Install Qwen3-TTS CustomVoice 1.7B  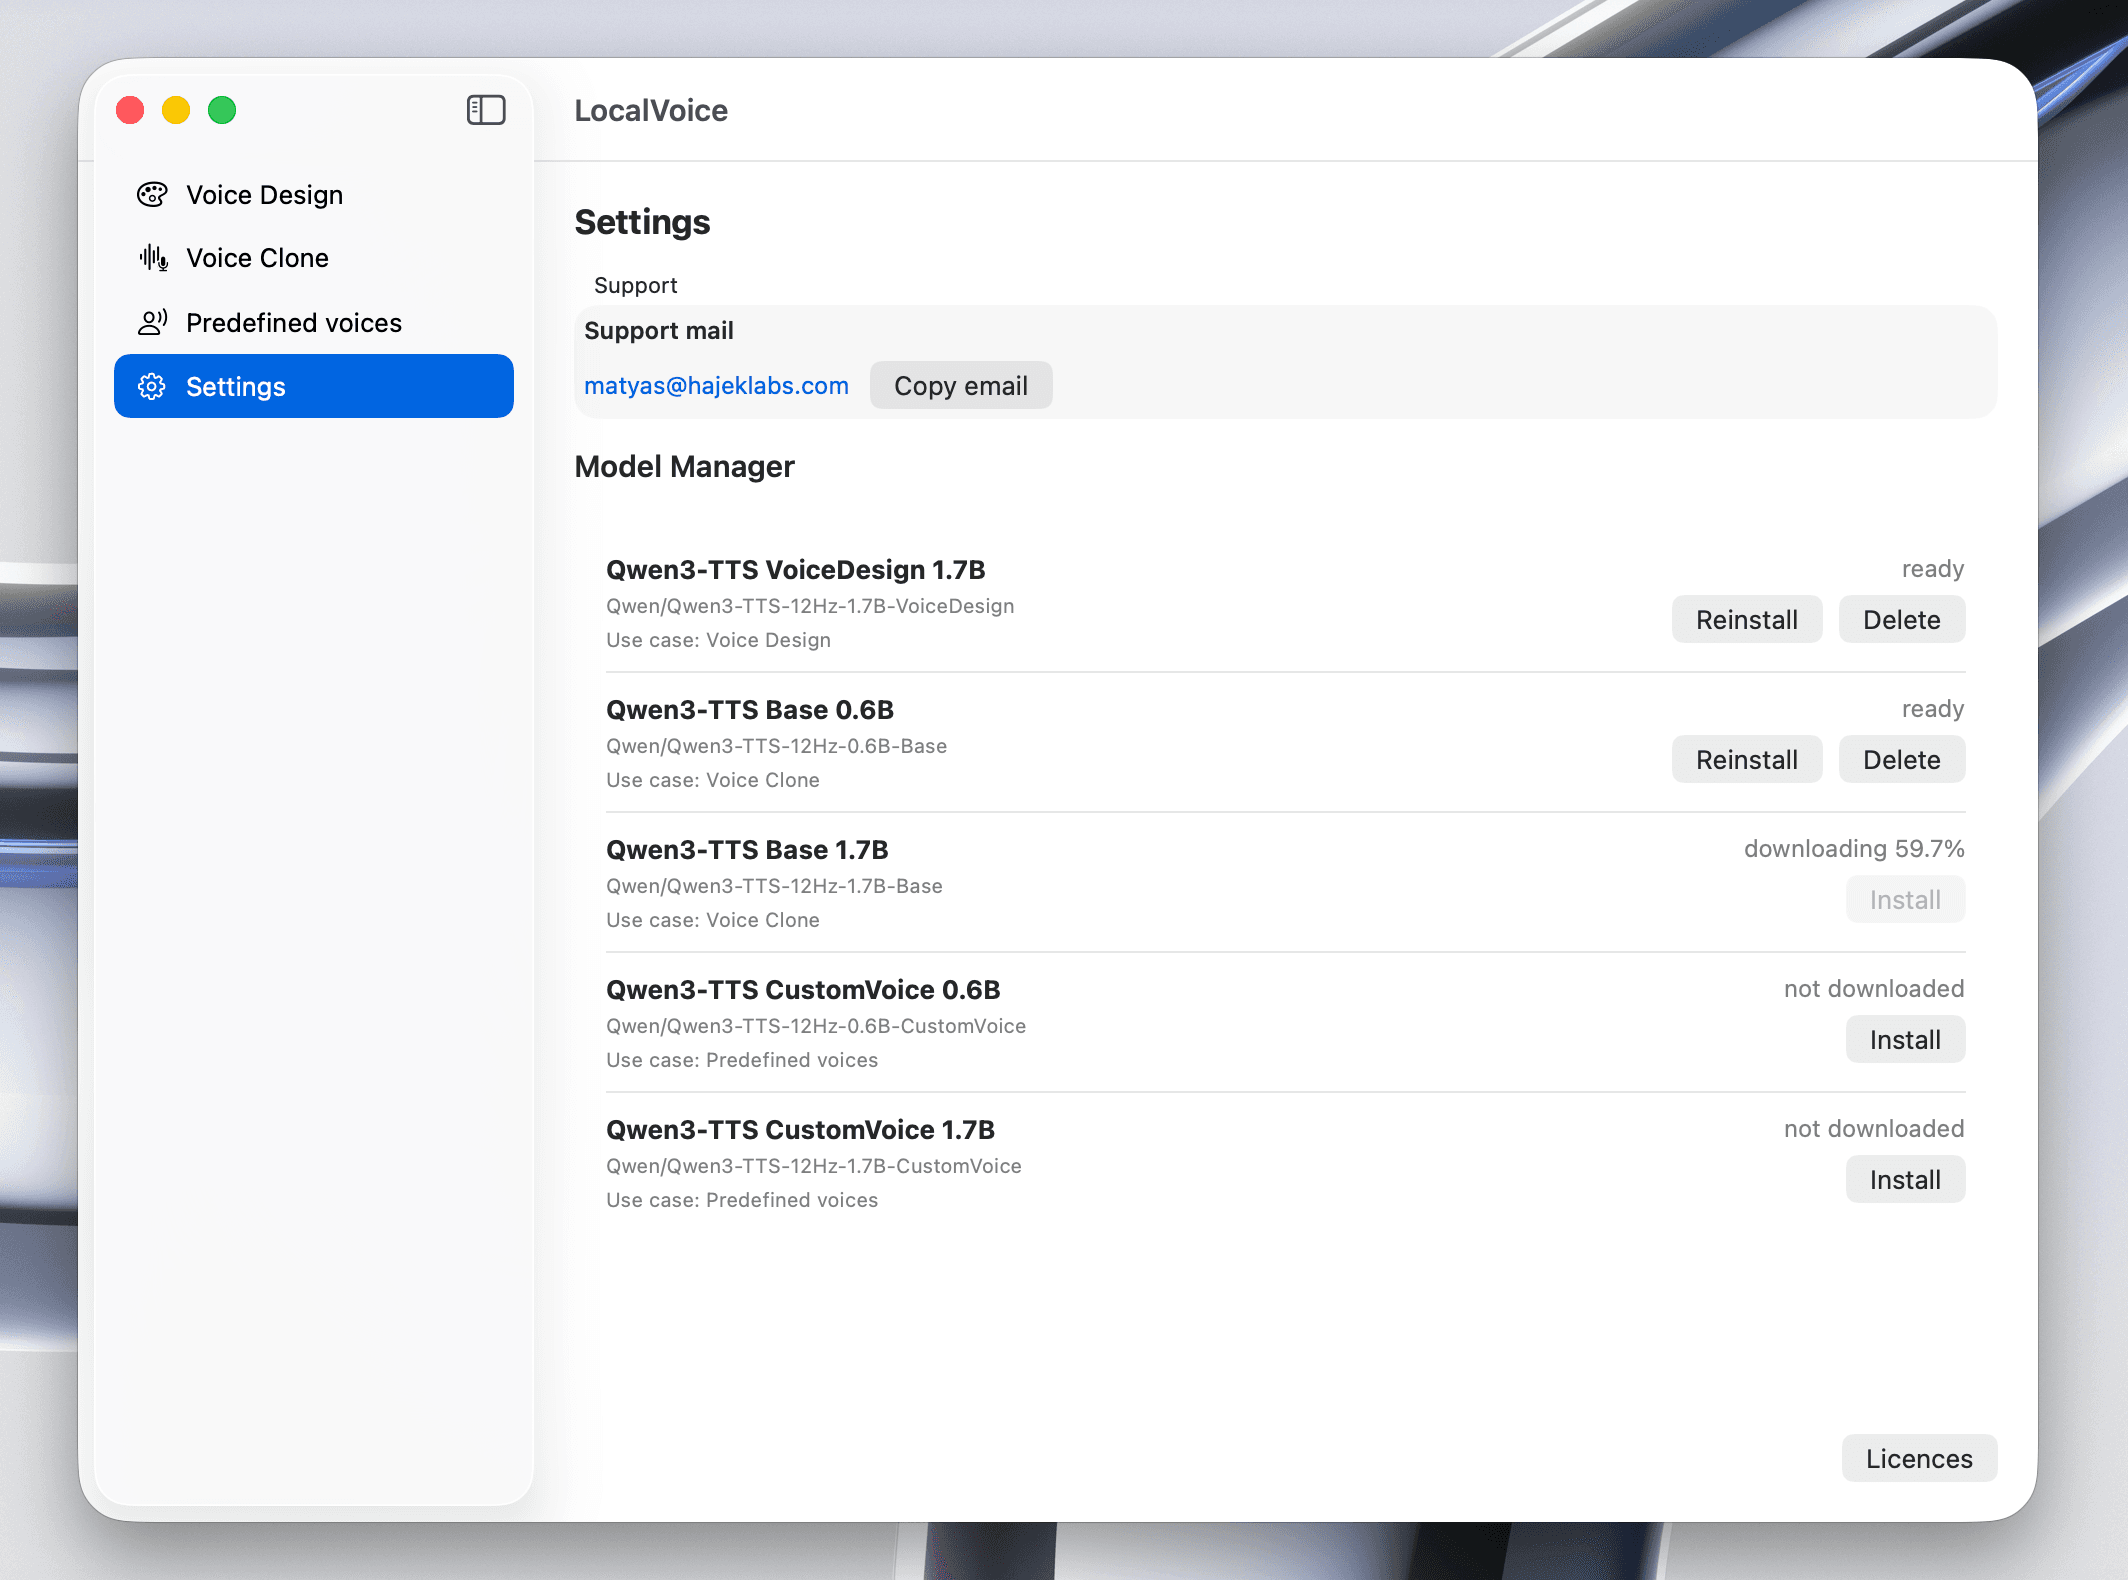coord(1904,1179)
